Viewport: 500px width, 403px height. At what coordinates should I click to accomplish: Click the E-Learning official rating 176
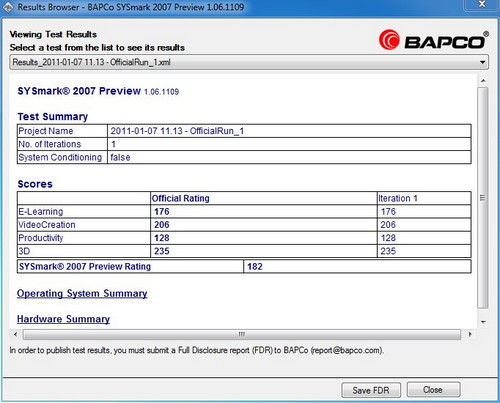[x=162, y=212]
